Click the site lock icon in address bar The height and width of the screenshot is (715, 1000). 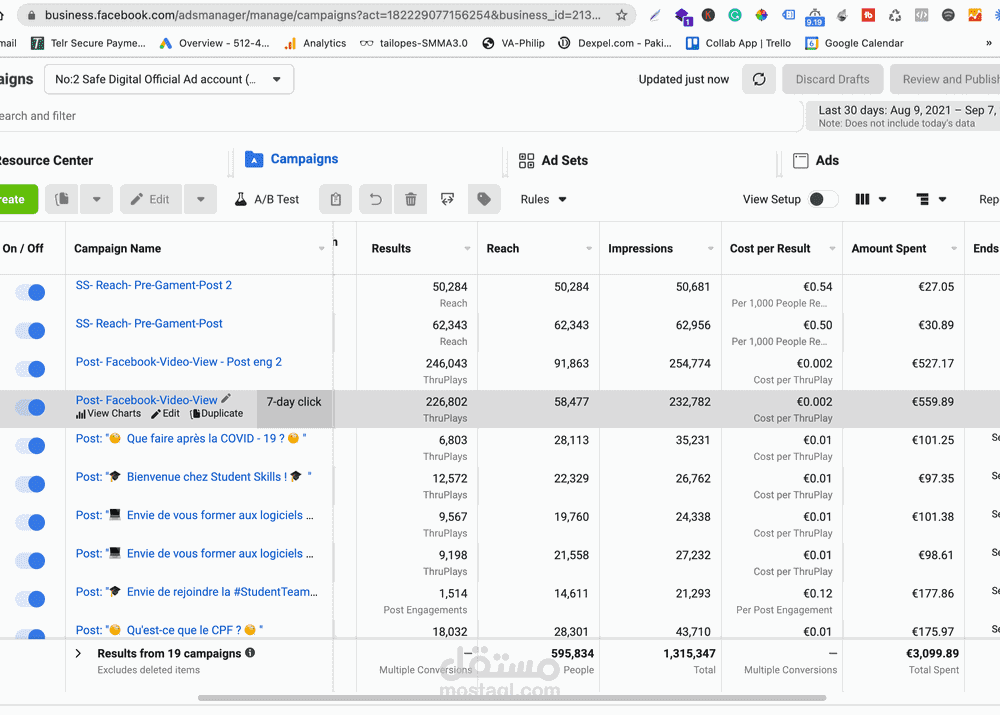pos(32,15)
